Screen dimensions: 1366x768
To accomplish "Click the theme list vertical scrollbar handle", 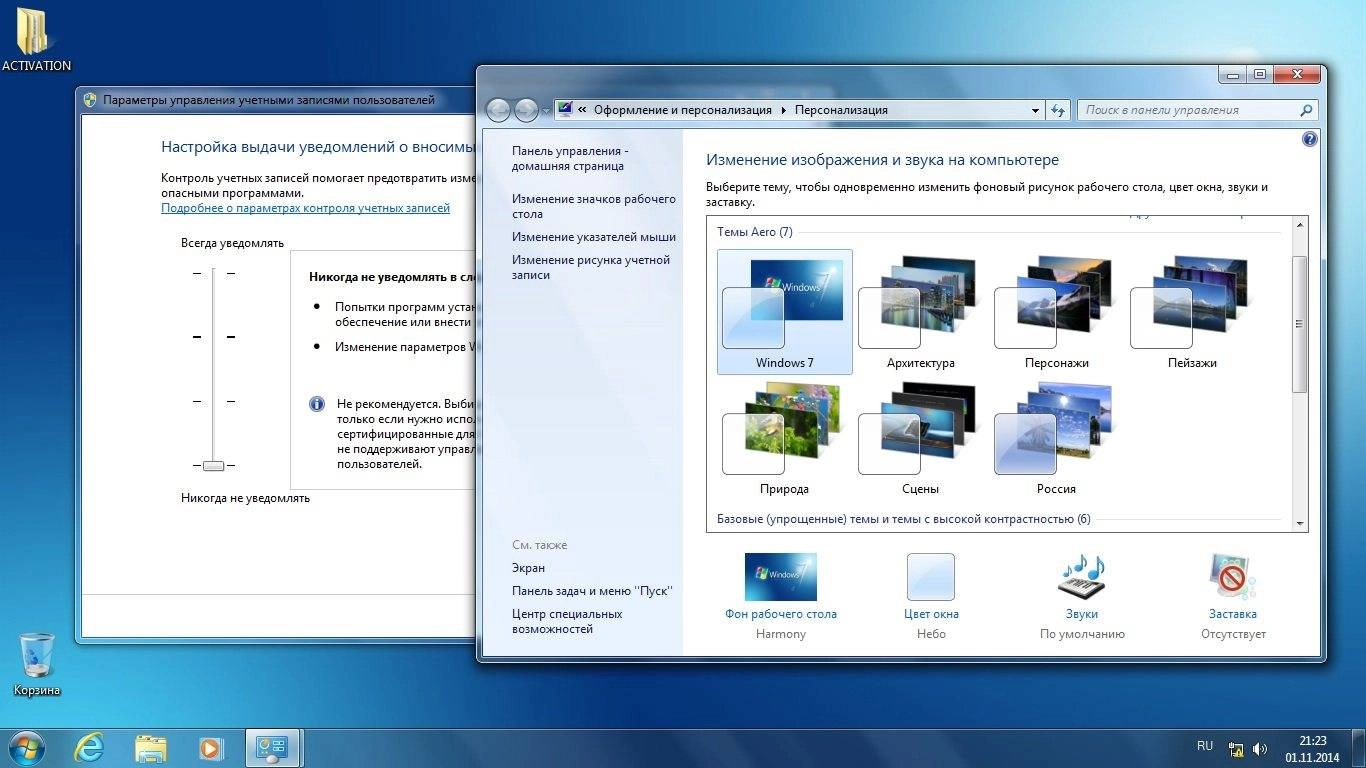I will click(x=1300, y=323).
